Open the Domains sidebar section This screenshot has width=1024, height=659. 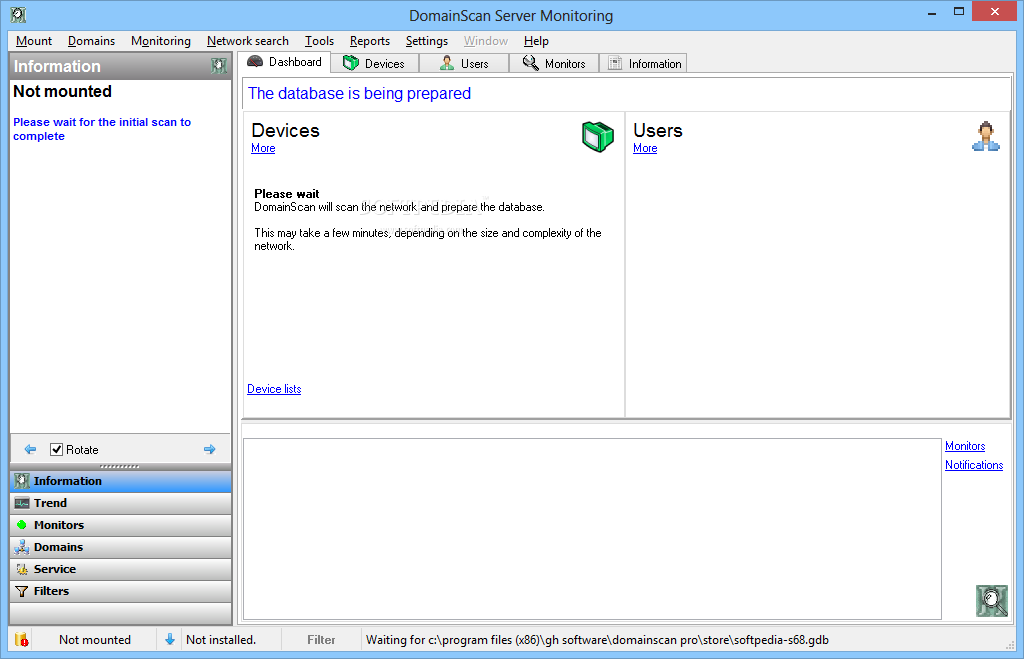(x=120, y=547)
